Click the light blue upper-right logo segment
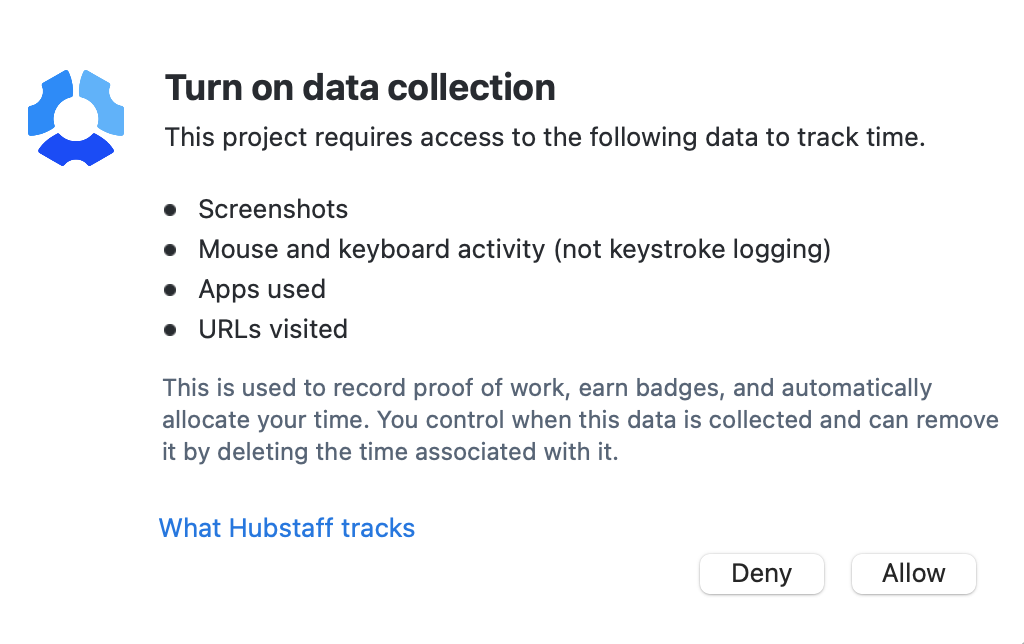The height and width of the screenshot is (644, 1024). pos(103,102)
